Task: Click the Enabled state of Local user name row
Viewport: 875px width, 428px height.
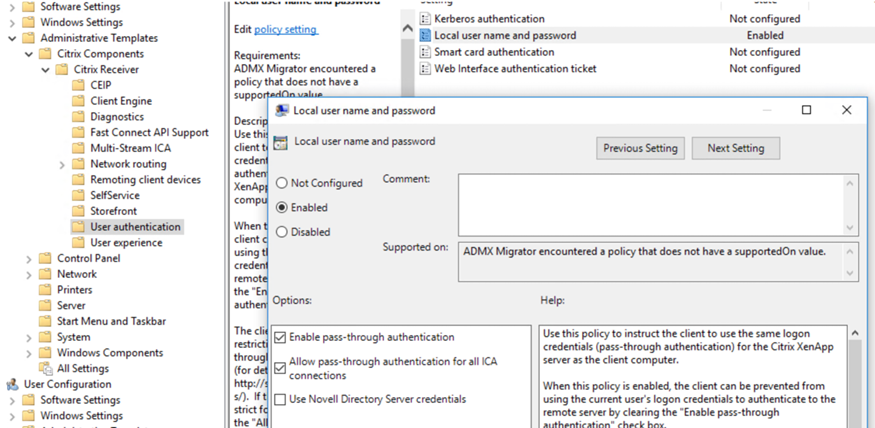Action: coord(765,36)
